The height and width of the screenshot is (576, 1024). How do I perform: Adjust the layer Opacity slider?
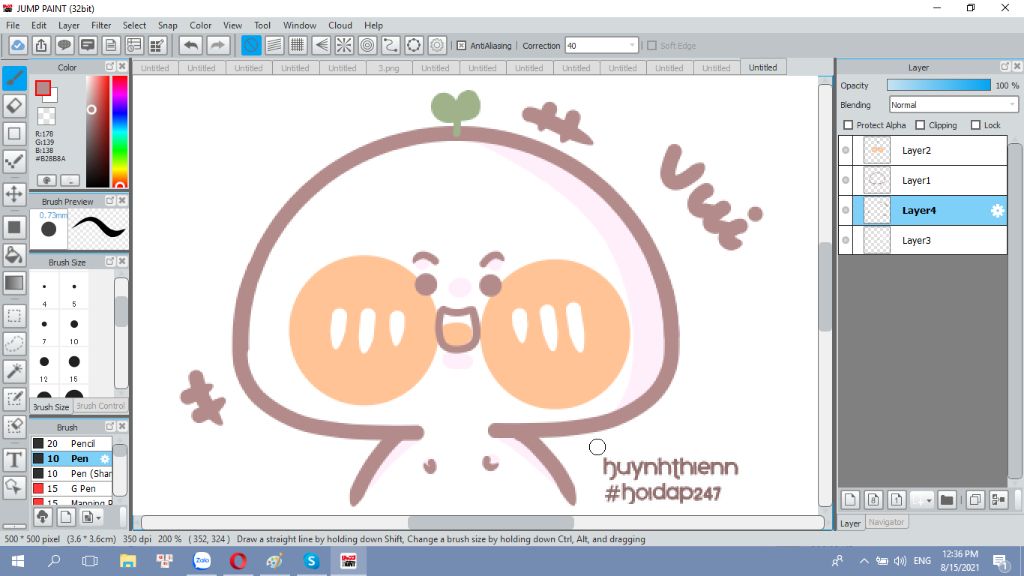point(938,86)
